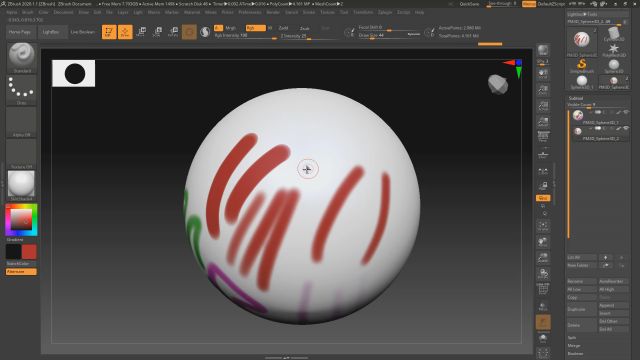Viewport: 640px width, 360px height.
Task: Select the Scale transform icon in top shelf
Action: coord(157,32)
